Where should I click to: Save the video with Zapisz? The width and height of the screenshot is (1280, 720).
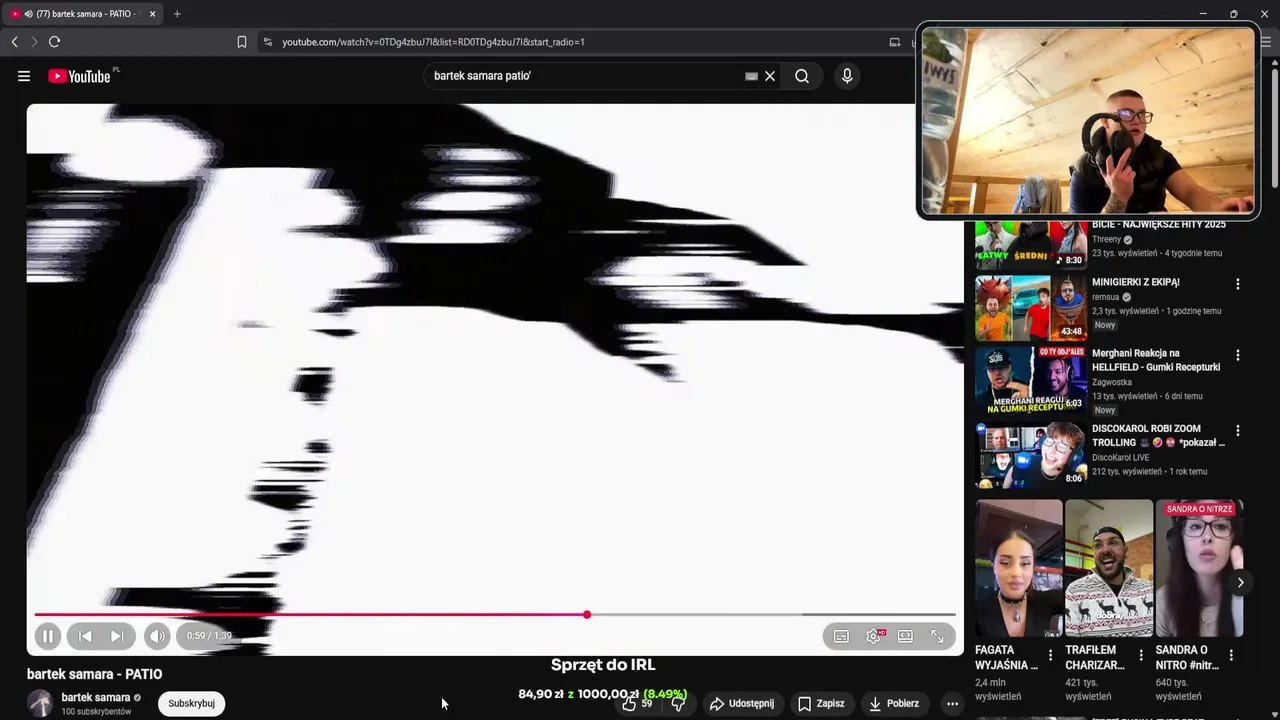coord(821,704)
